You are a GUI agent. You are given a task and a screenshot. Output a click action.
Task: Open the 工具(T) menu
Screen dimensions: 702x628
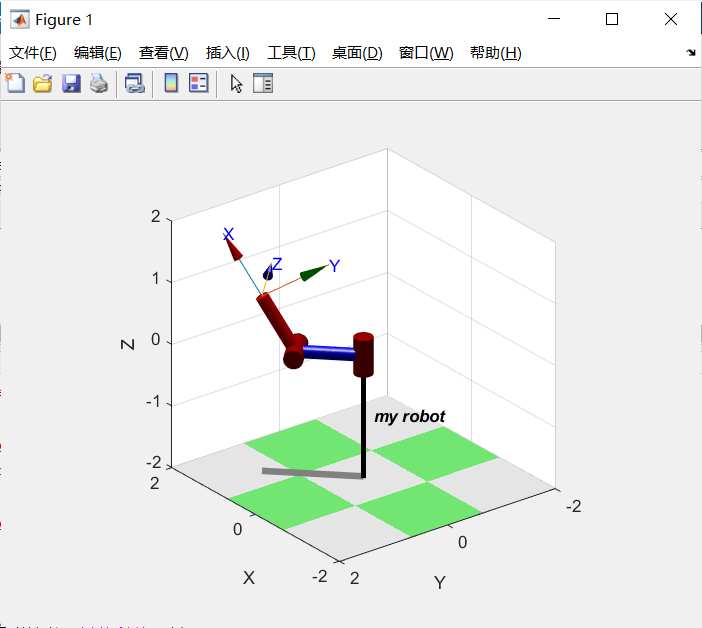pyautogui.click(x=291, y=53)
